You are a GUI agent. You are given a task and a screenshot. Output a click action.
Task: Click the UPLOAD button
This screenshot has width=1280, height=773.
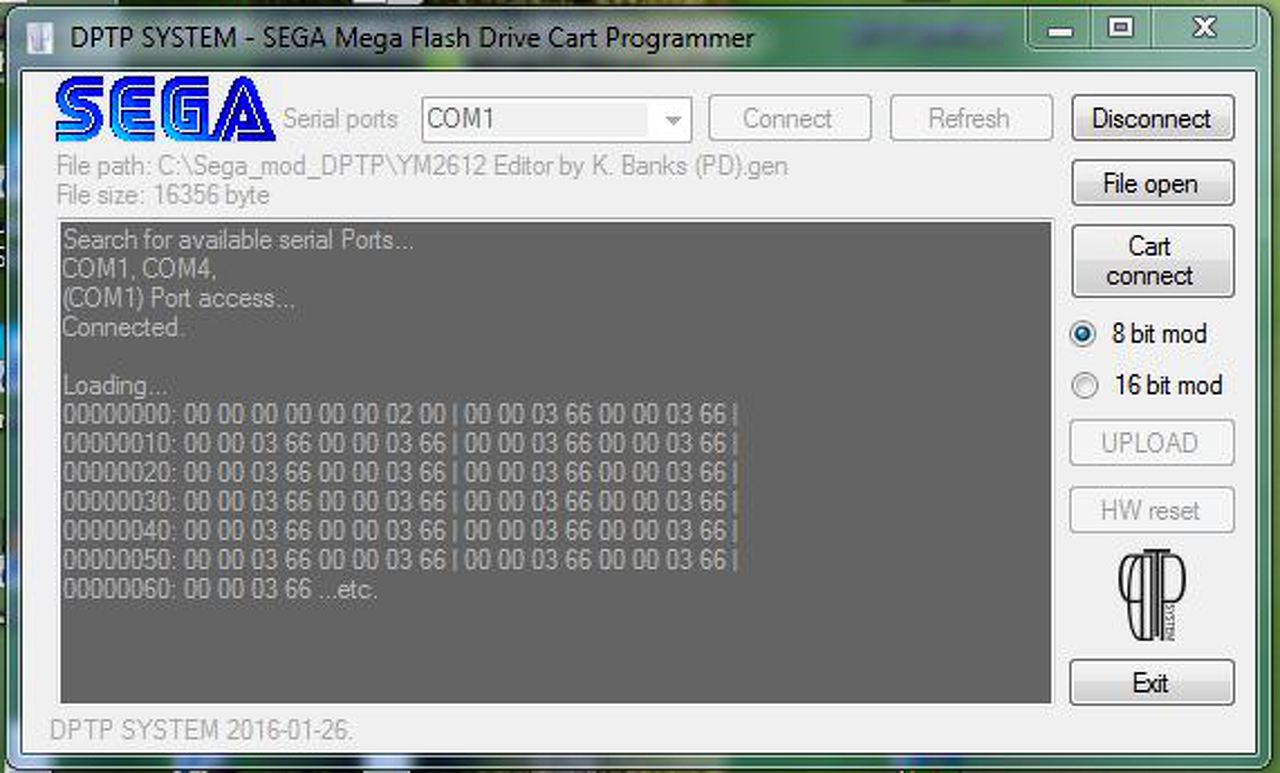[1151, 443]
